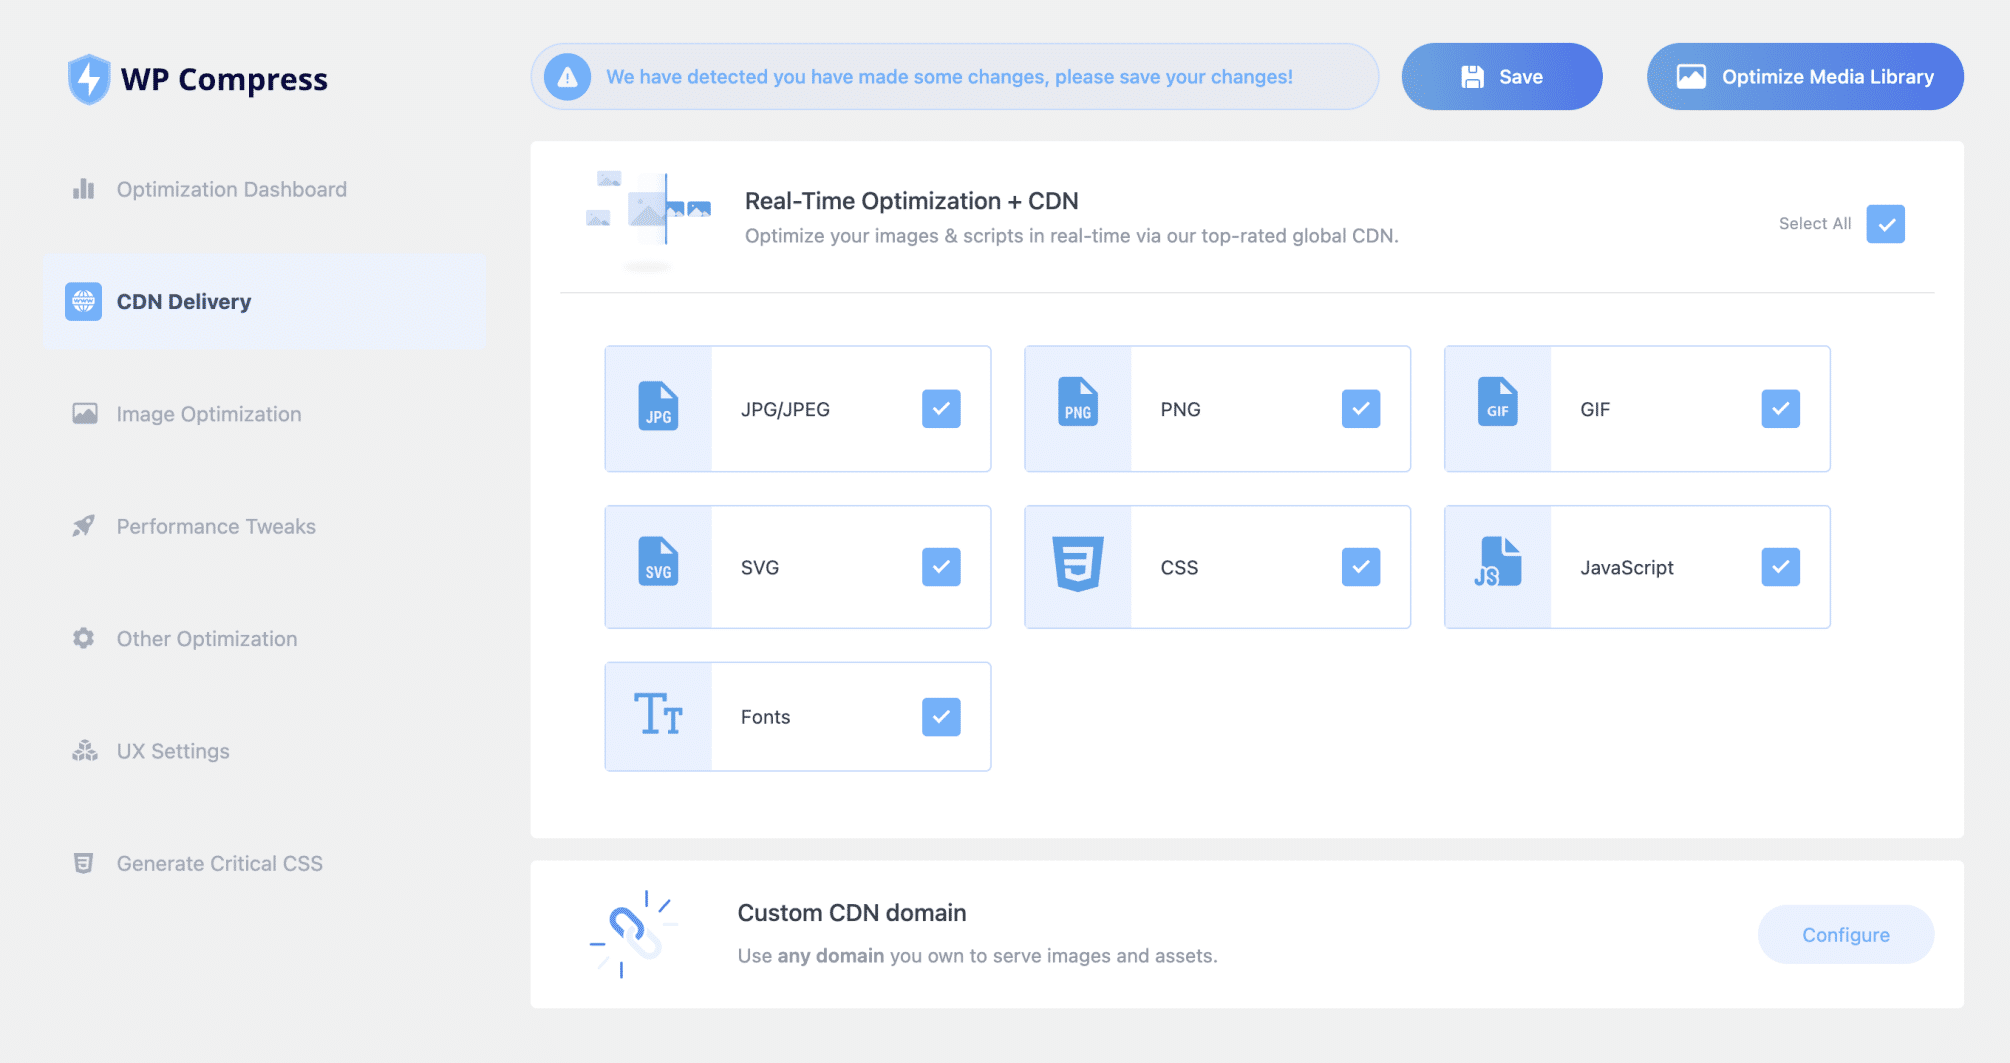Click Configure for Custom CDN domain
The height and width of the screenshot is (1063, 2010).
[x=1846, y=935]
